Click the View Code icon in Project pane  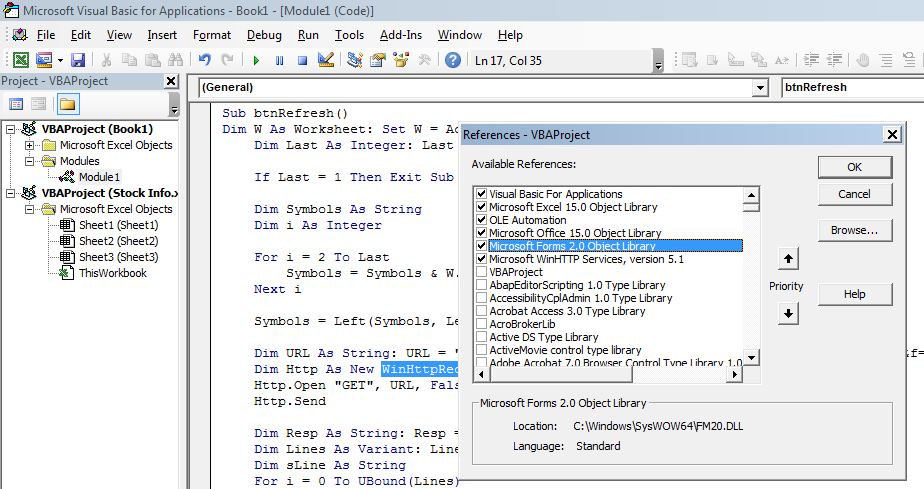(x=16, y=104)
